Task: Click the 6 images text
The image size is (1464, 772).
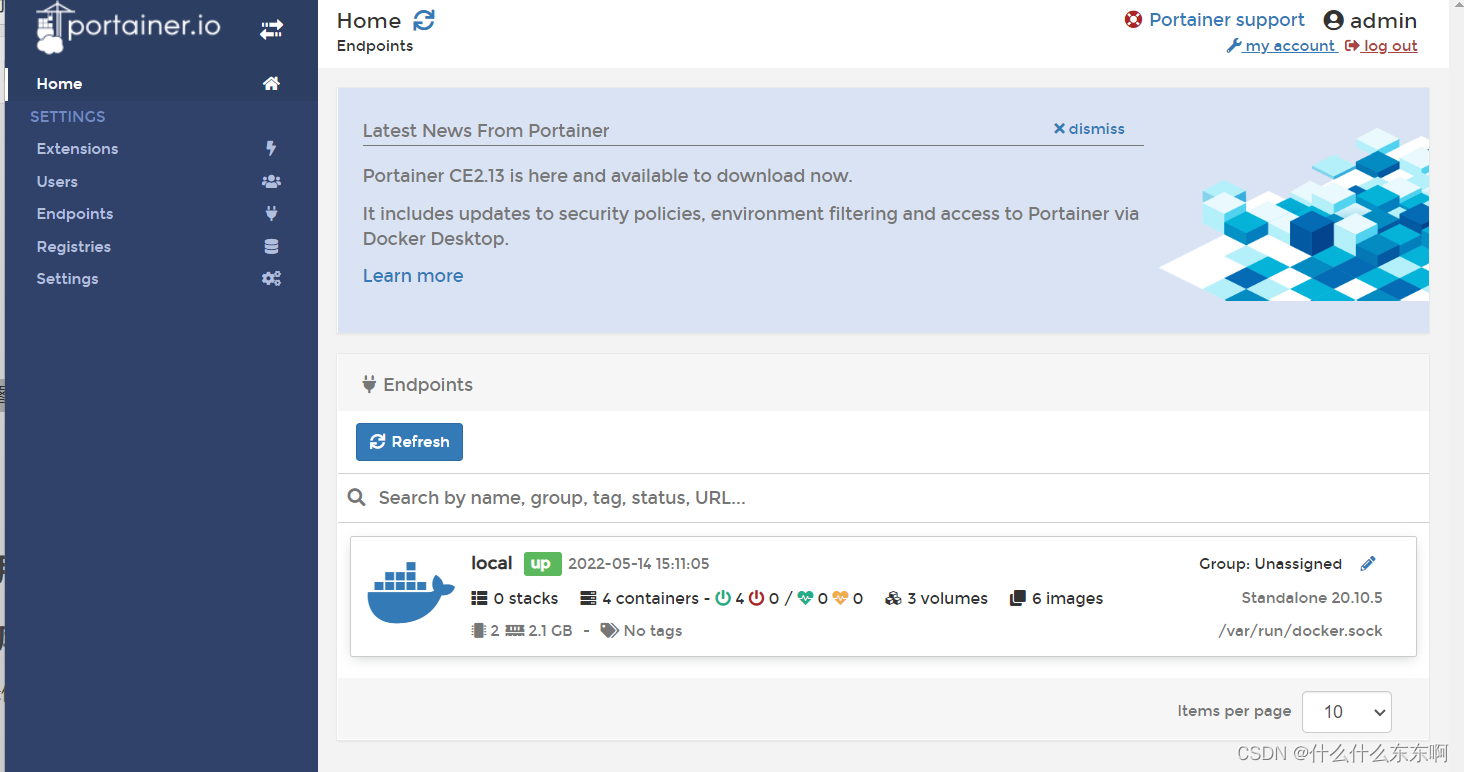Action: click(x=1067, y=599)
